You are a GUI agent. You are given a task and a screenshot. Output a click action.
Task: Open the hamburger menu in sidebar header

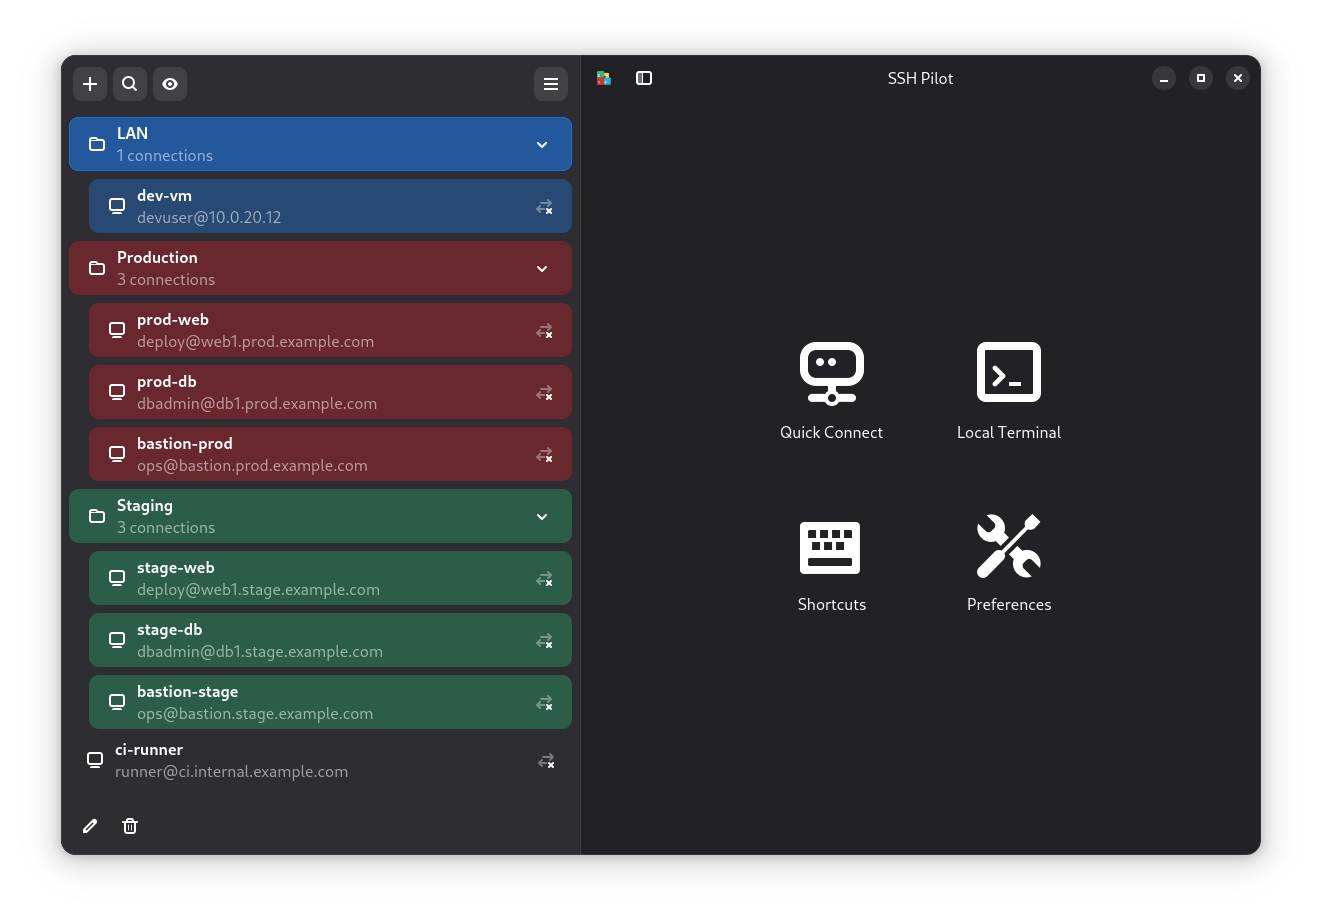point(550,84)
